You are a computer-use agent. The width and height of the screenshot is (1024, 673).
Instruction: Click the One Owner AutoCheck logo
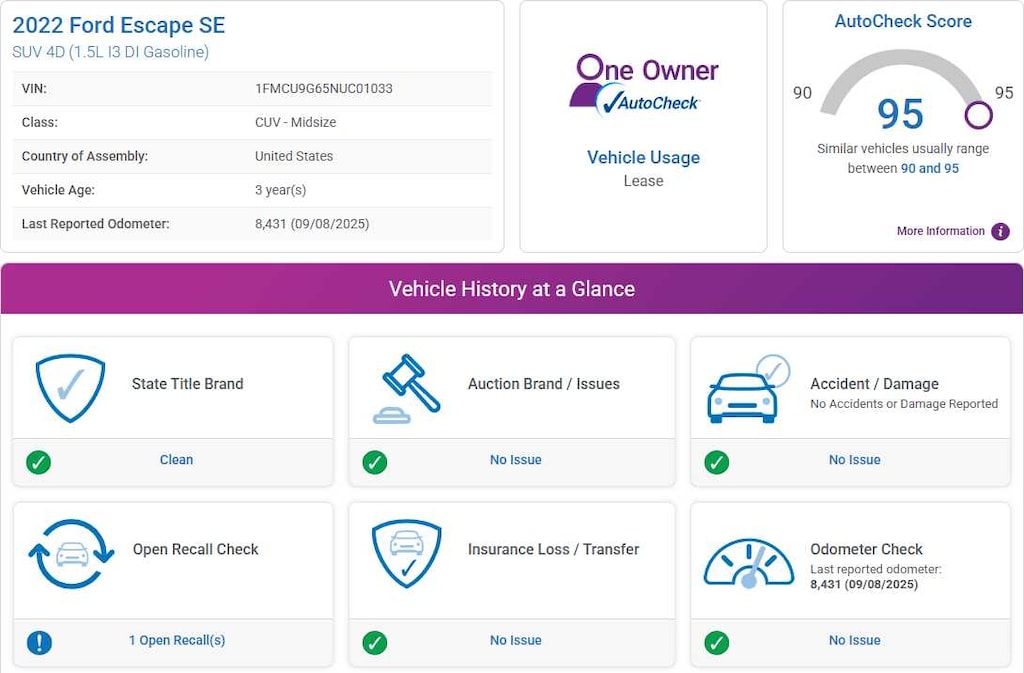click(643, 86)
